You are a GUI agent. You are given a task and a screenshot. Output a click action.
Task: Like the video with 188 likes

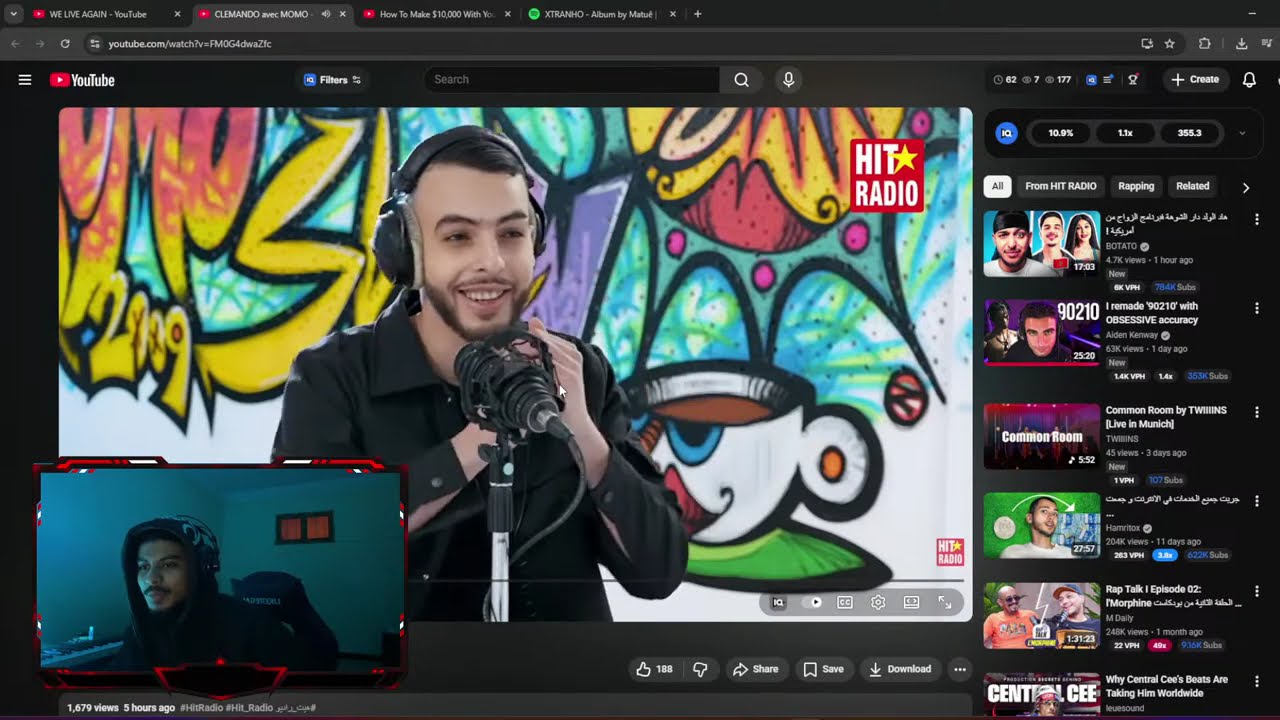click(x=654, y=669)
